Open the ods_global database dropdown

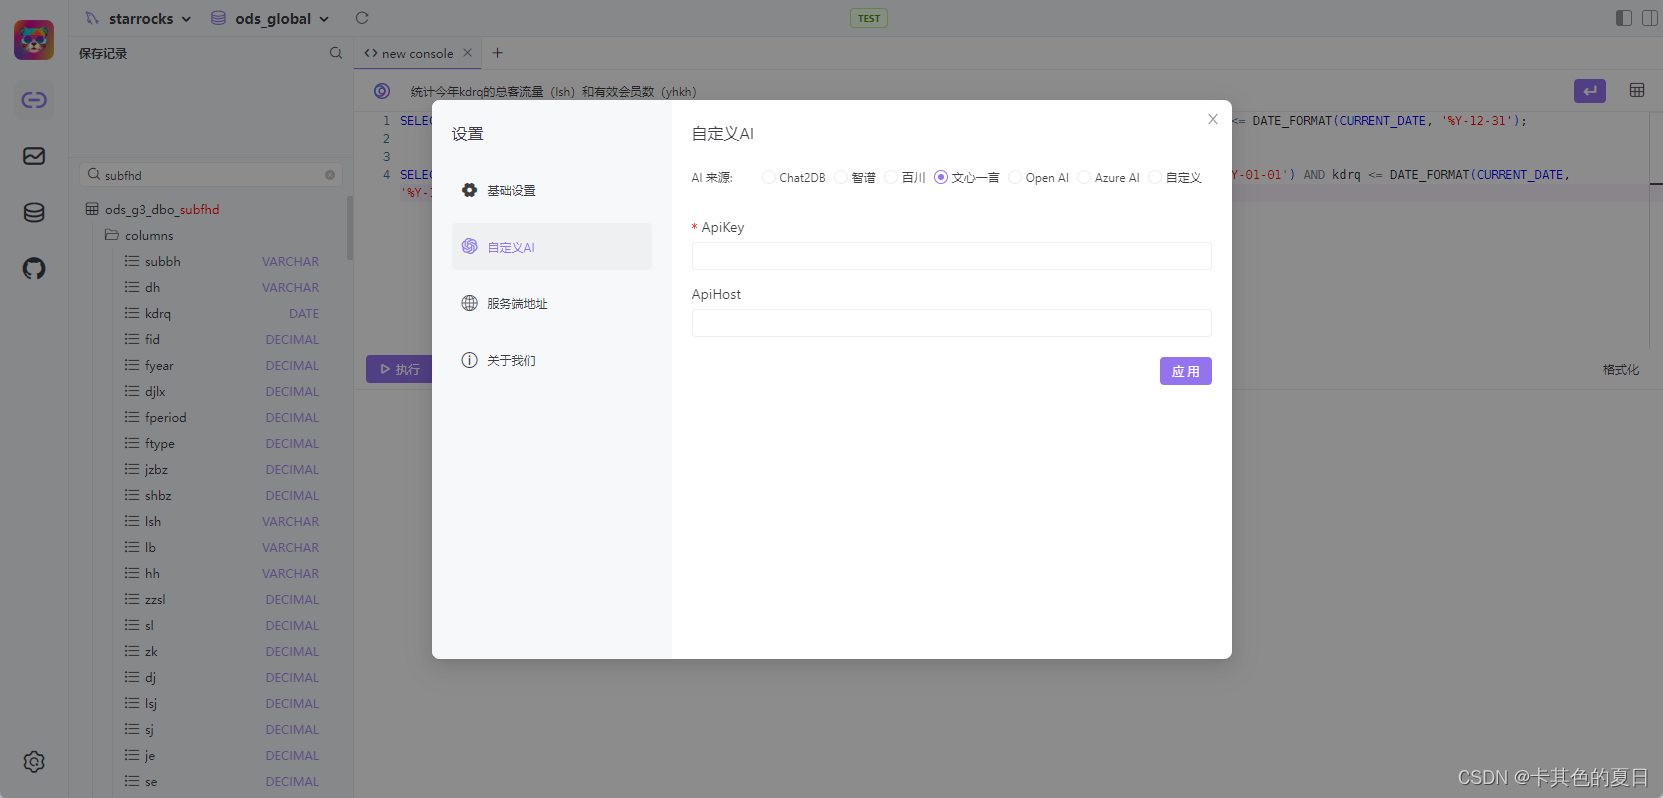270,18
